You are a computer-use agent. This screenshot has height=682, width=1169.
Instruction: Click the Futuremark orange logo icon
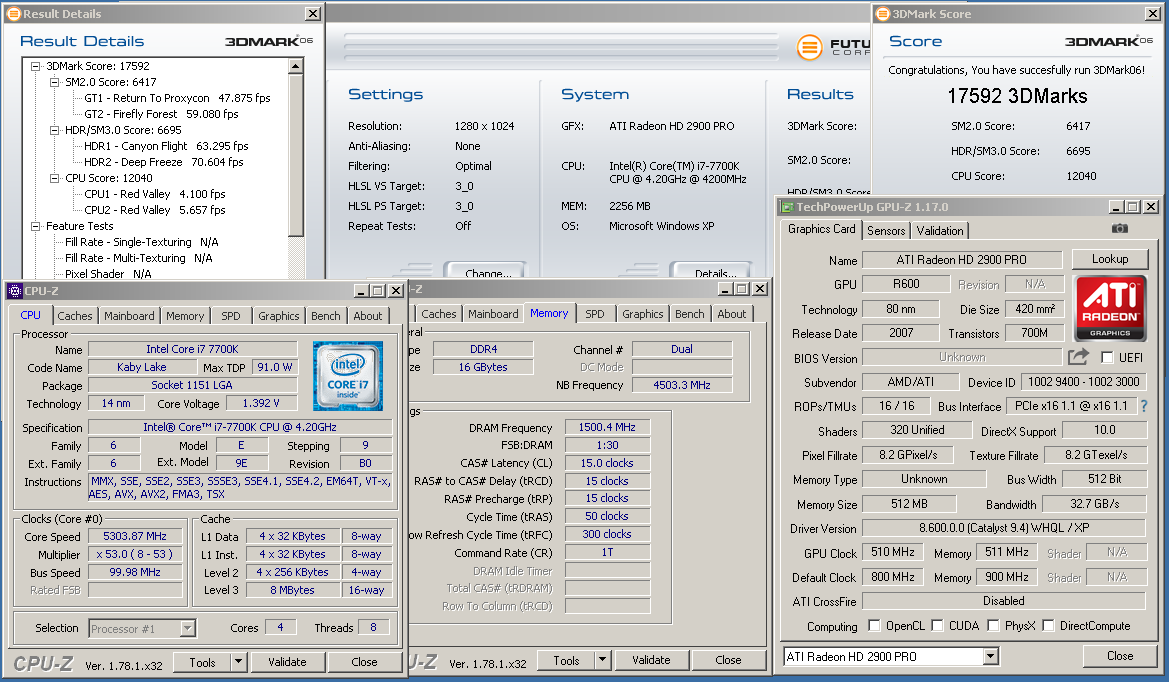(809, 47)
